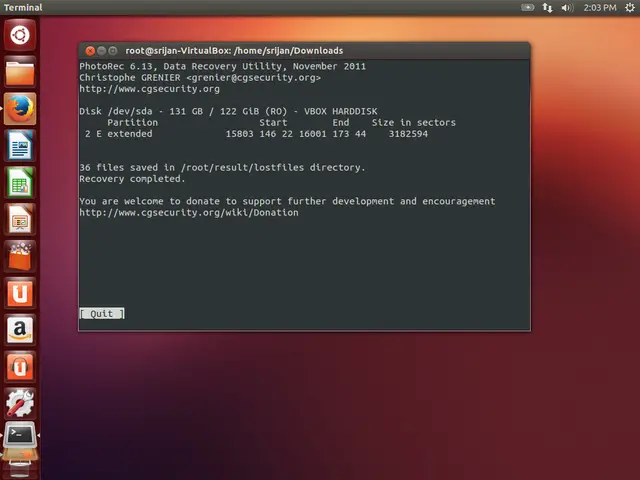The height and width of the screenshot is (480, 640).
Task: Open the network indicator arrows
Action: (x=547, y=7)
